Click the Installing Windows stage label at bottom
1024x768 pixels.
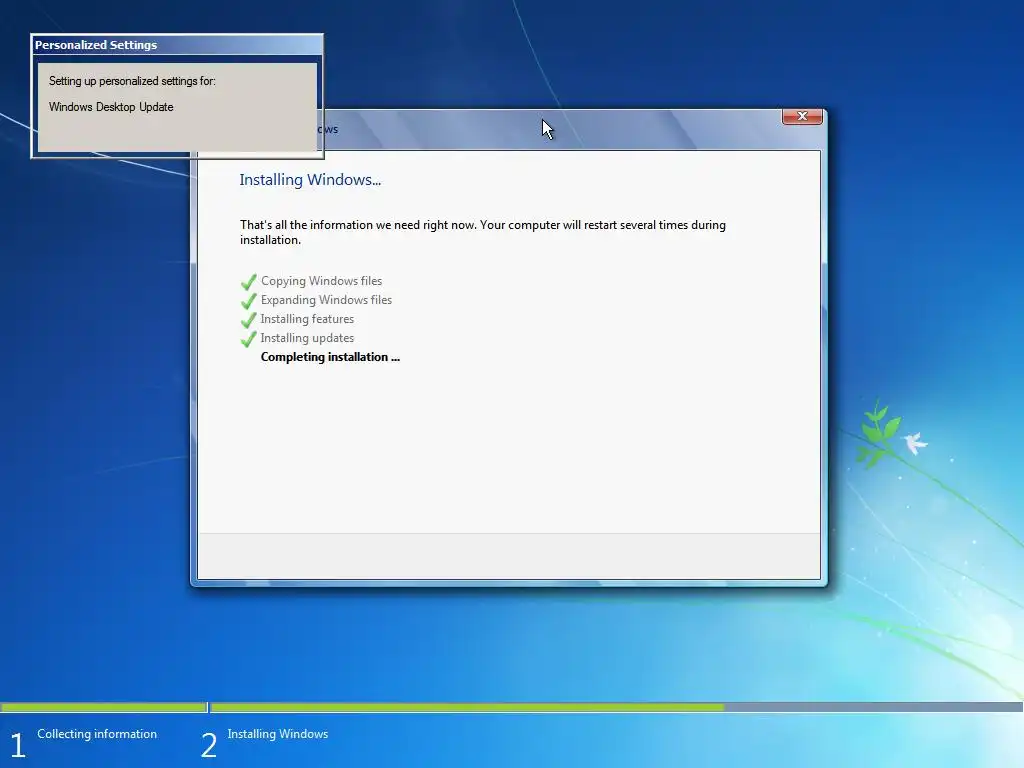click(278, 734)
